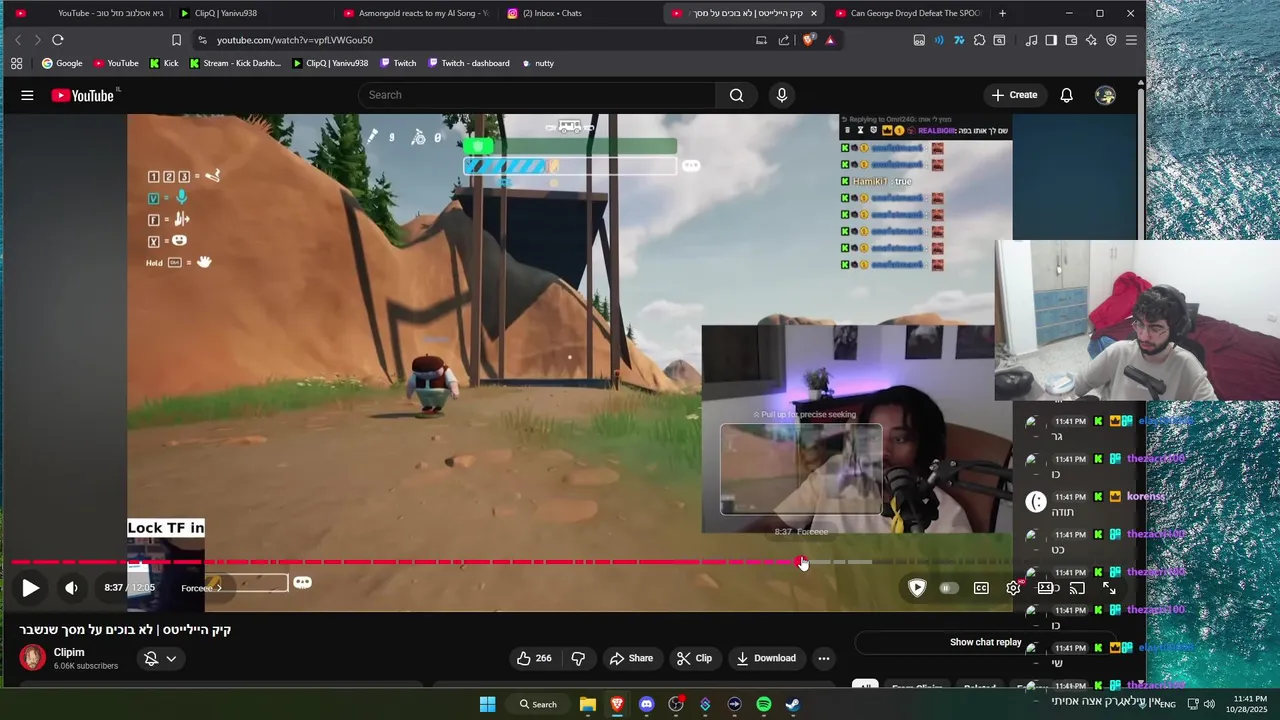Image resolution: width=1280 pixels, height=720 pixels.
Task: Open Steam from taskbar
Action: (793, 704)
